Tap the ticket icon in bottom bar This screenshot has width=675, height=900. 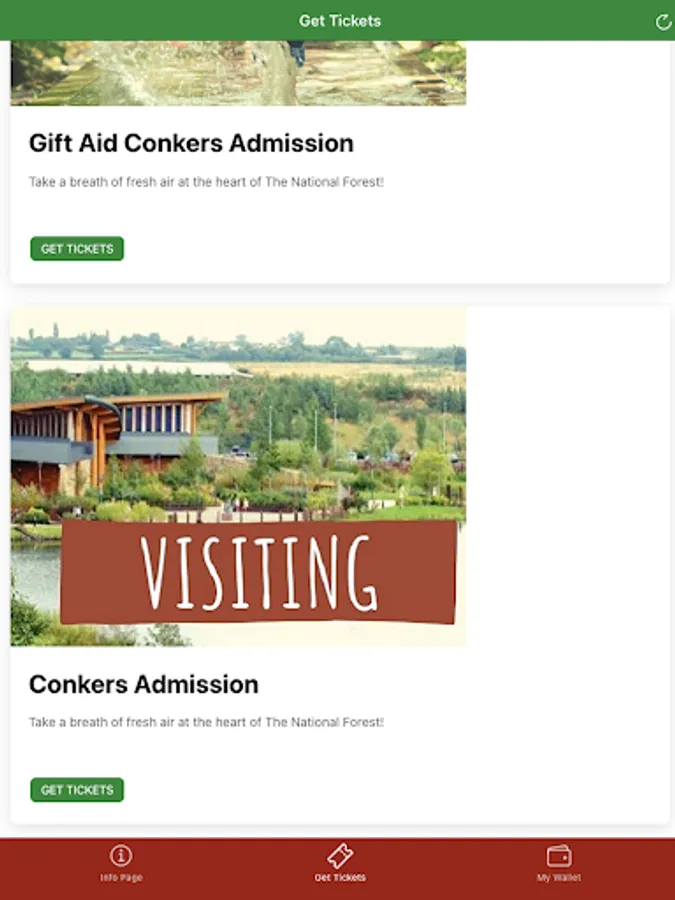pyautogui.click(x=340, y=856)
